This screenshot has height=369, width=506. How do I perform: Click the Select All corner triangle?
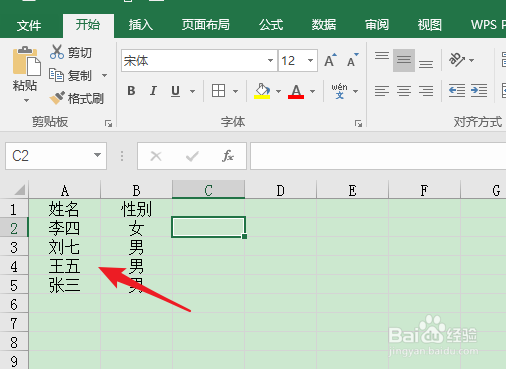(x=19, y=190)
